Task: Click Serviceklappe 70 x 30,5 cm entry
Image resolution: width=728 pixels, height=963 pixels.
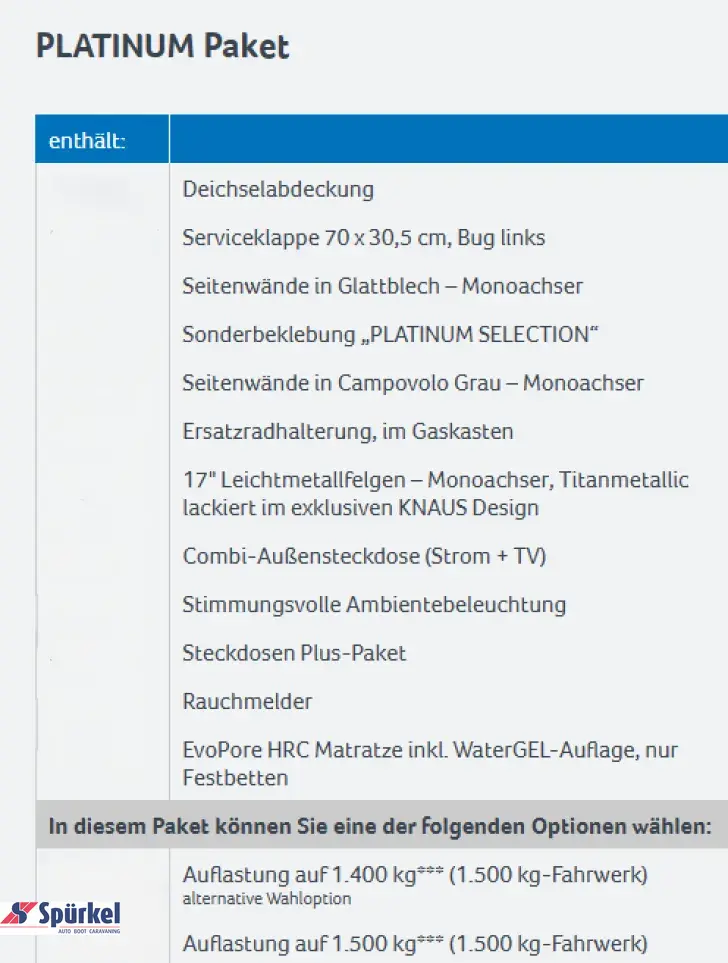Action: coord(364,238)
